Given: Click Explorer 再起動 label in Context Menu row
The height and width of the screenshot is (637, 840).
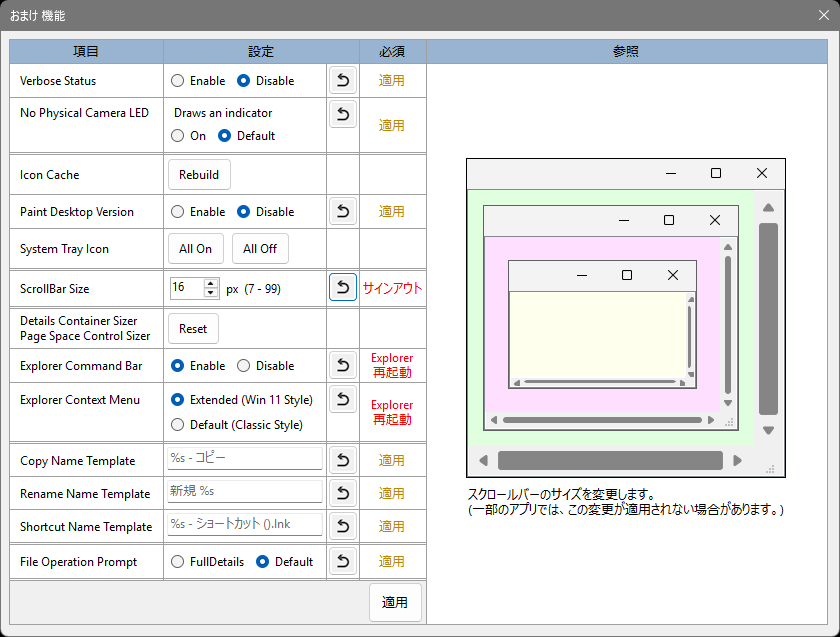Looking at the screenshot, I should click(x=392, y=412).
